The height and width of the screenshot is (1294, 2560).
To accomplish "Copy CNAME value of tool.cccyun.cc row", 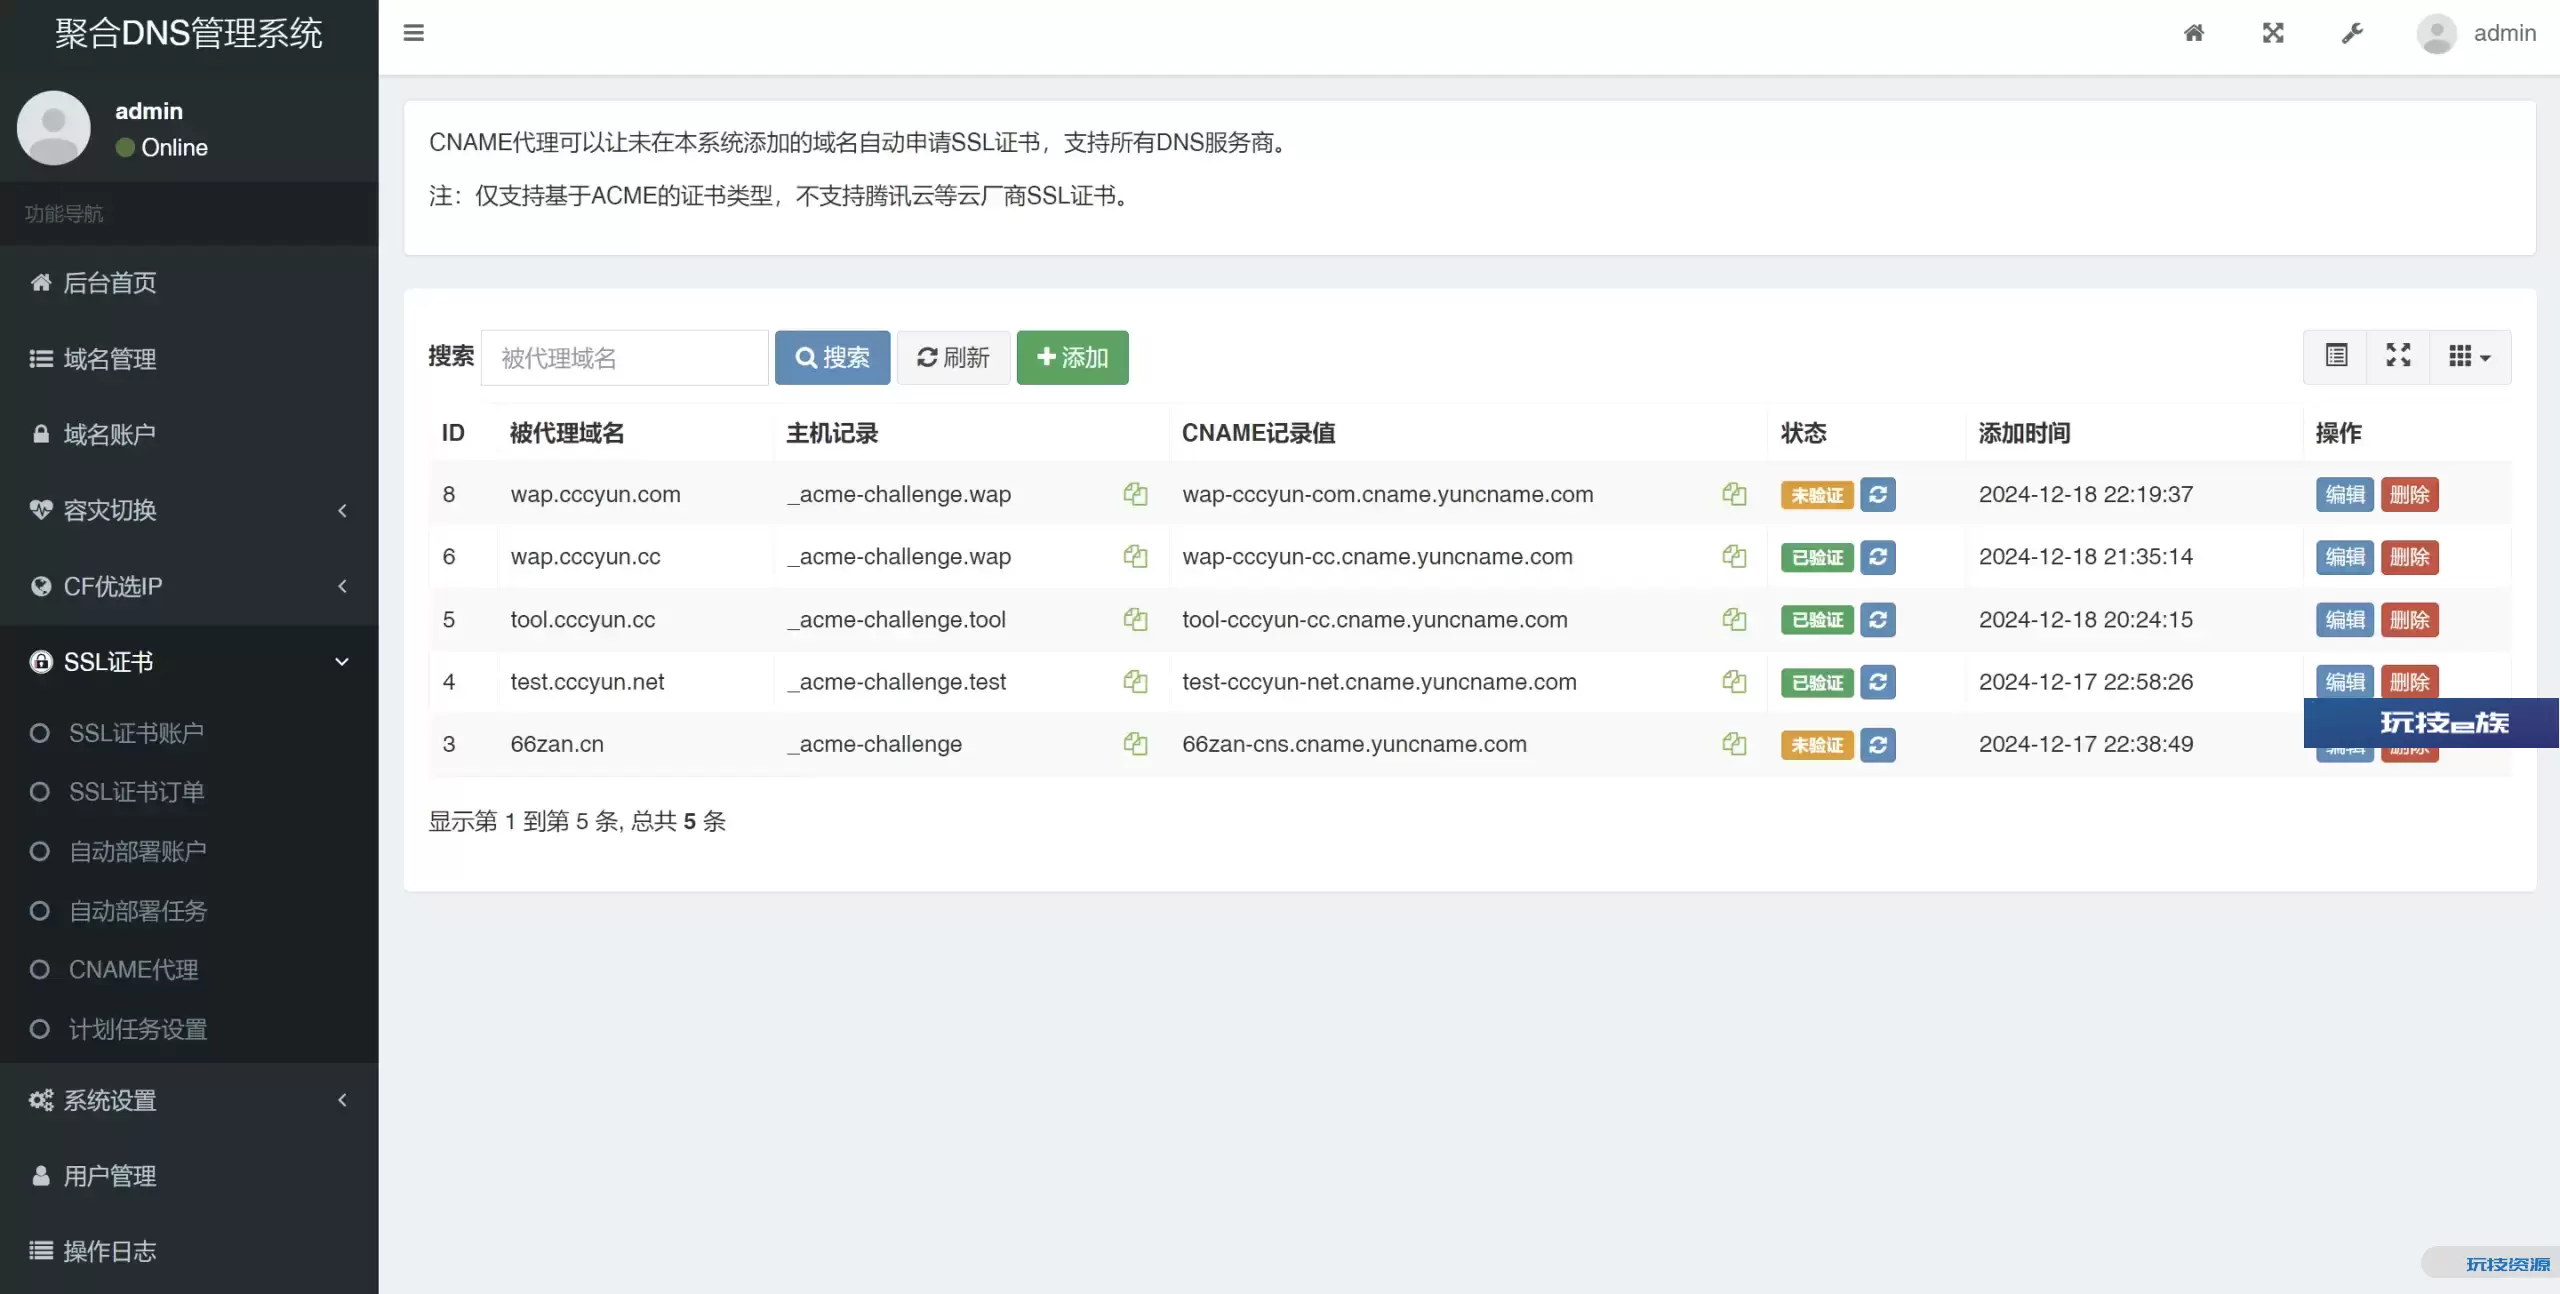I will (x=1734, y=620).
